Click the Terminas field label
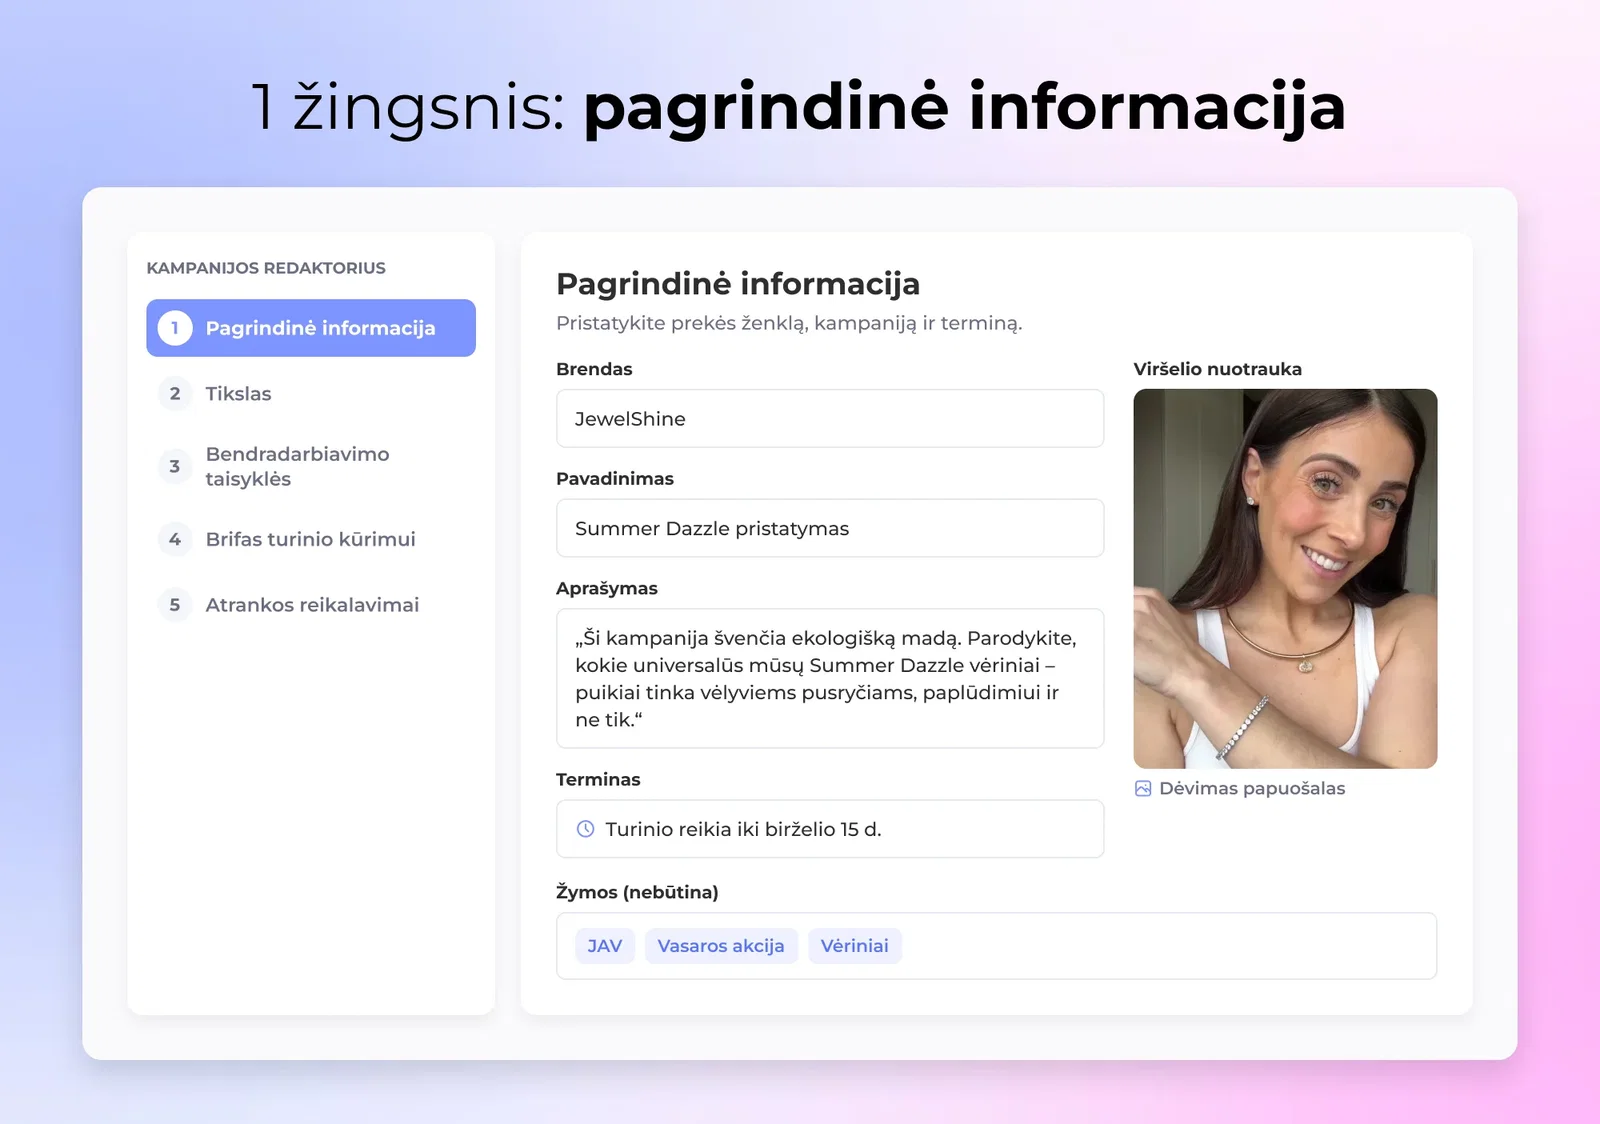 click(x=598, y=780)
